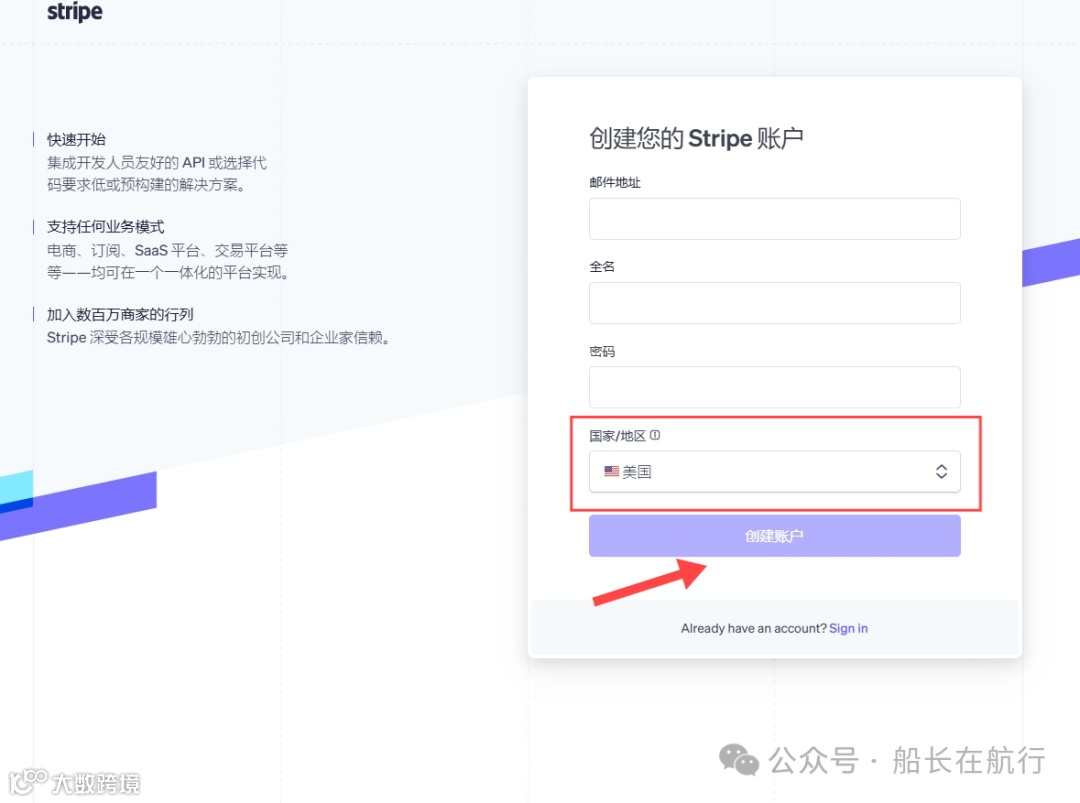Click the 邮件地址 email input field

point(774,219)
